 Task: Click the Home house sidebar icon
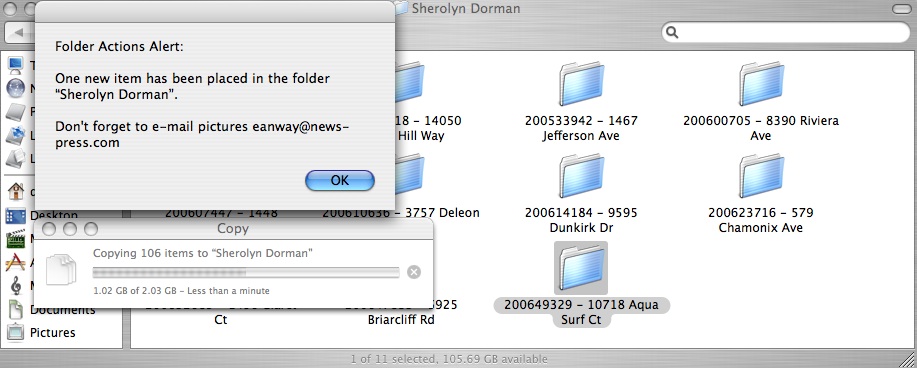point(15,191)
